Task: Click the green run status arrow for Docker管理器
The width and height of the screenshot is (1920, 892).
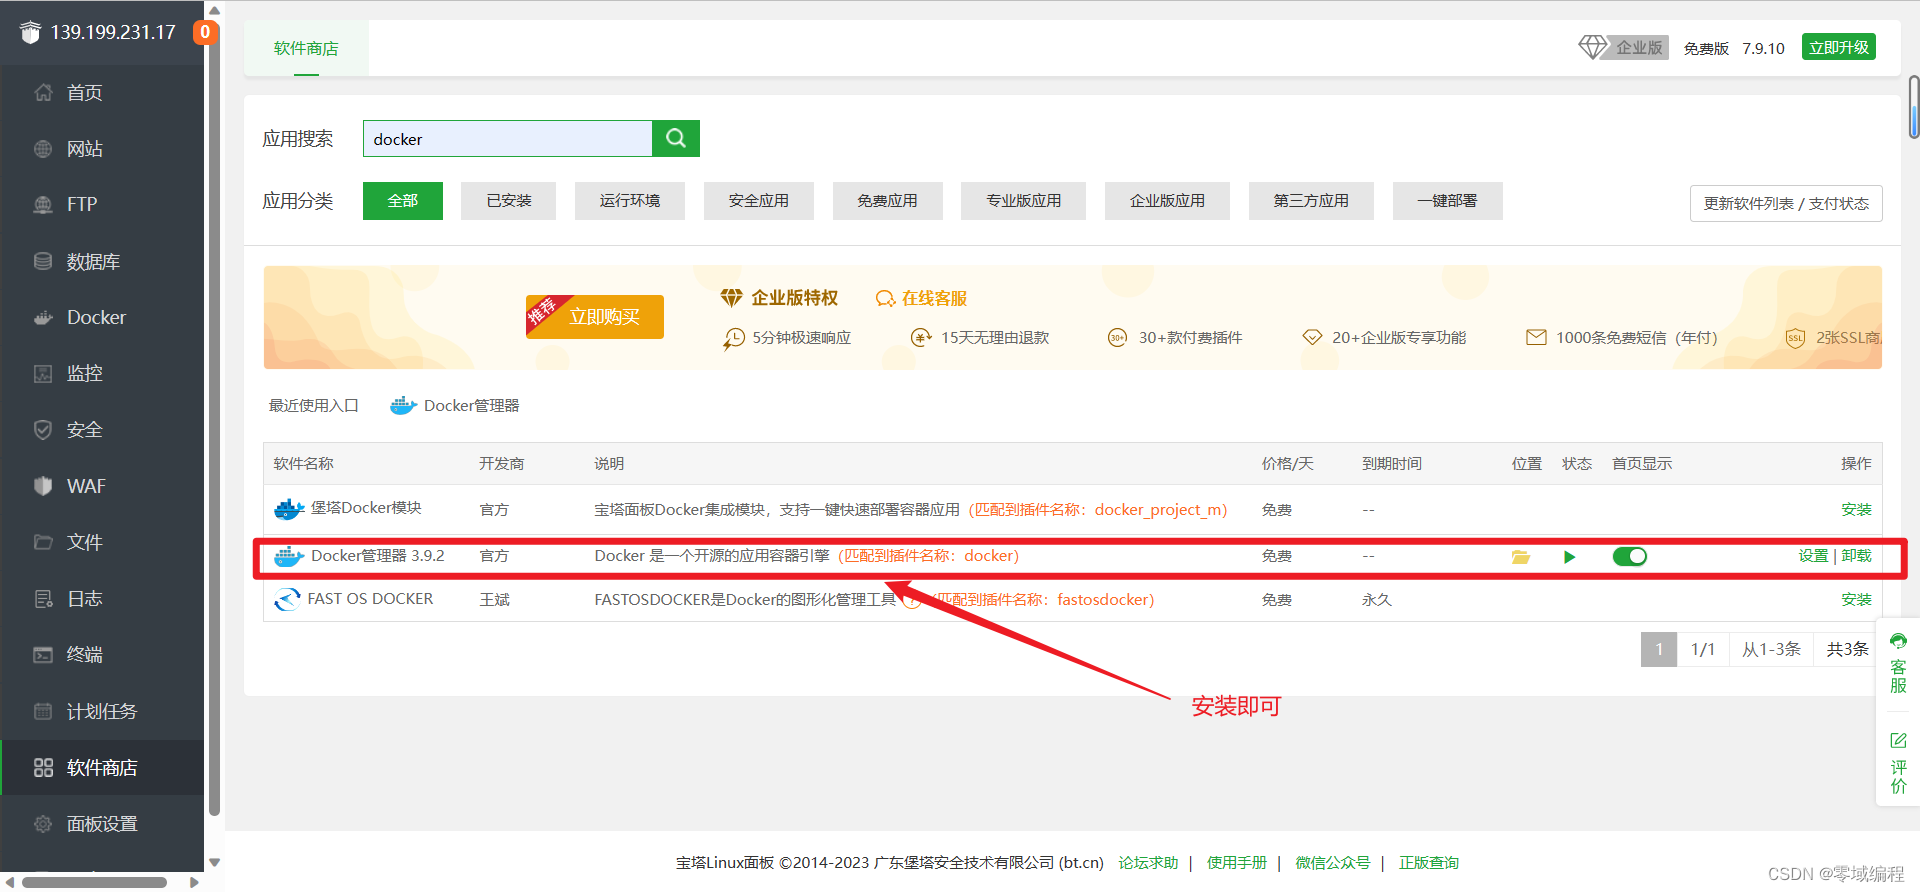Action: pos(1570,557)
